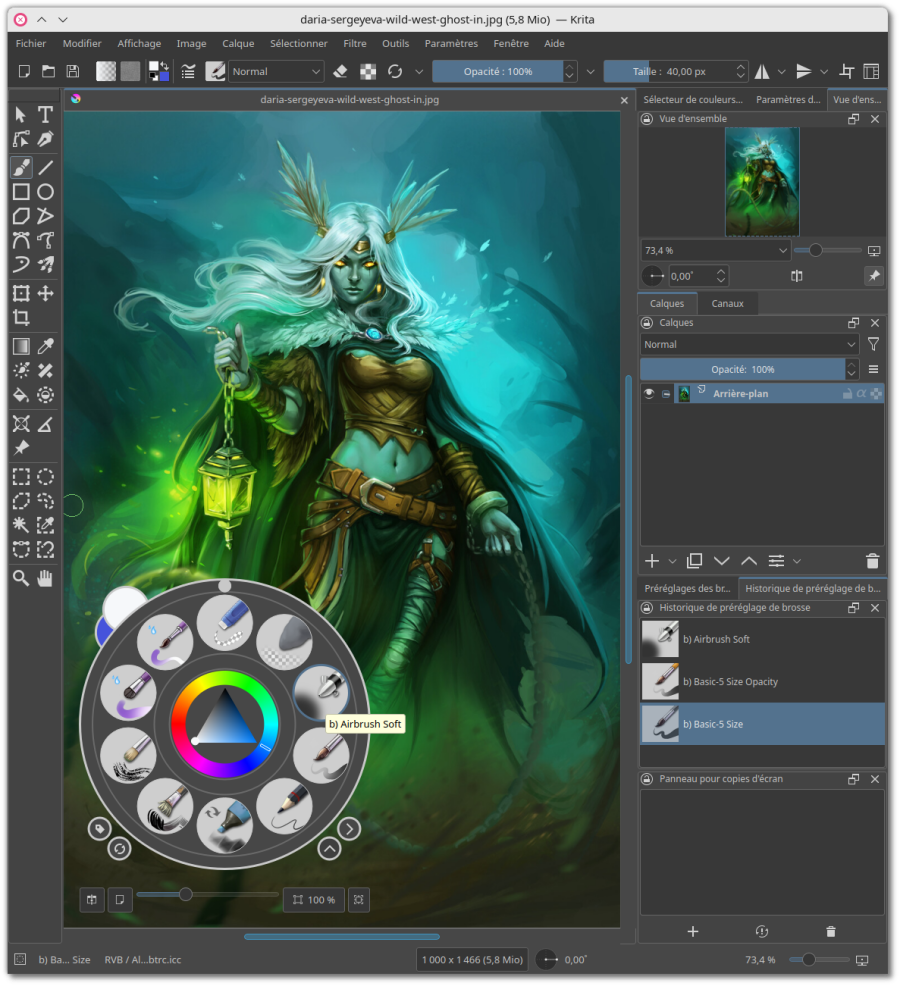Screen dimensions: 900x986
Task: Pick b) Basic-5 Size Opacity preset
Action: [x=762, y=682]
